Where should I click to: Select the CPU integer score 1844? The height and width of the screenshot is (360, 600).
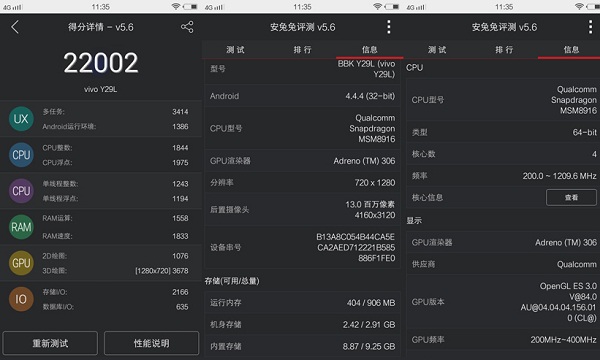click(180, 148)
